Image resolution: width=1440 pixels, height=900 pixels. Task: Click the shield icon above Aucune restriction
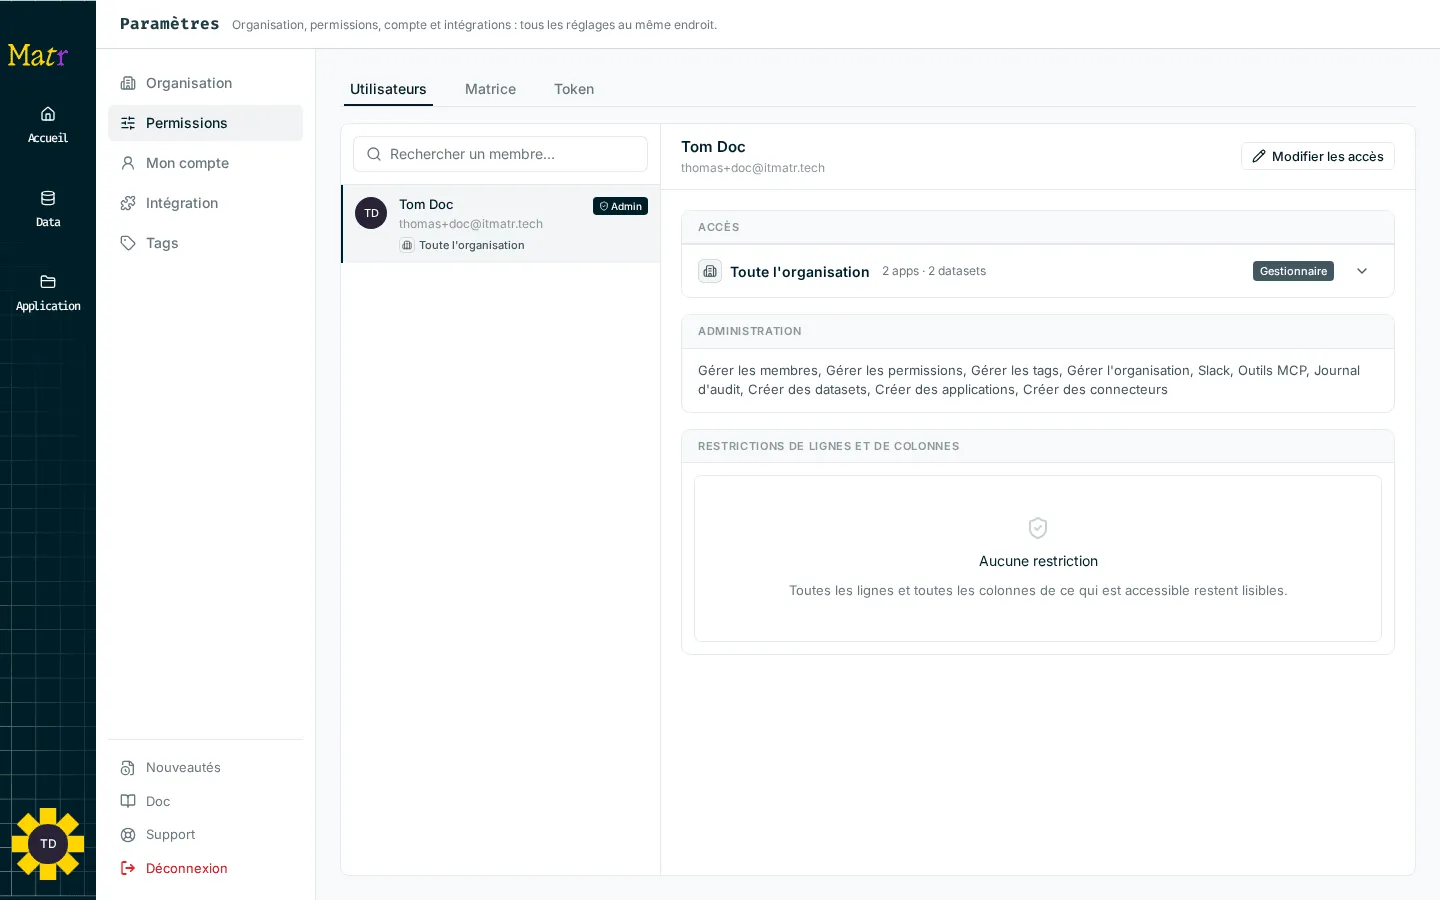(1038, 528)
